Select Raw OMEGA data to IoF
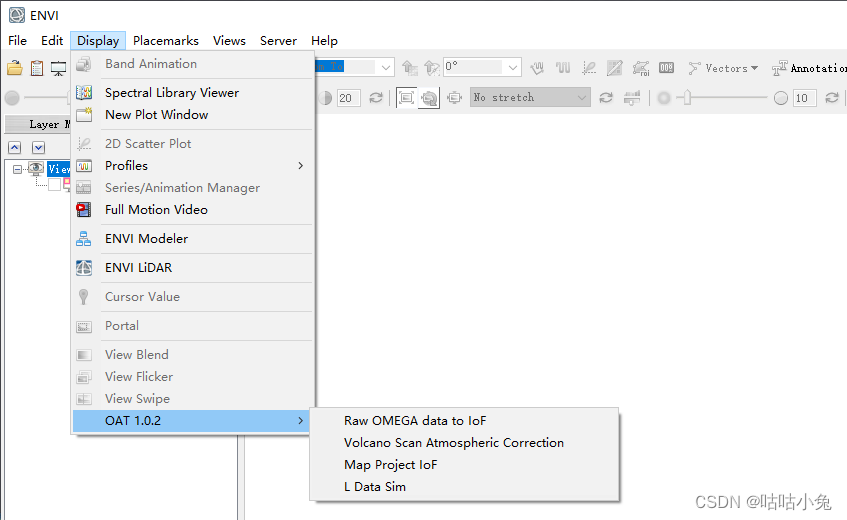Viewport: 847px width, 520px height. point(465,421)
